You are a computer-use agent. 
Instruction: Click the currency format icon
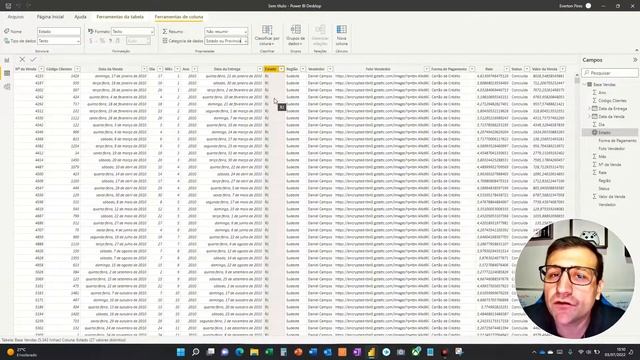click(x=91, y=41)
